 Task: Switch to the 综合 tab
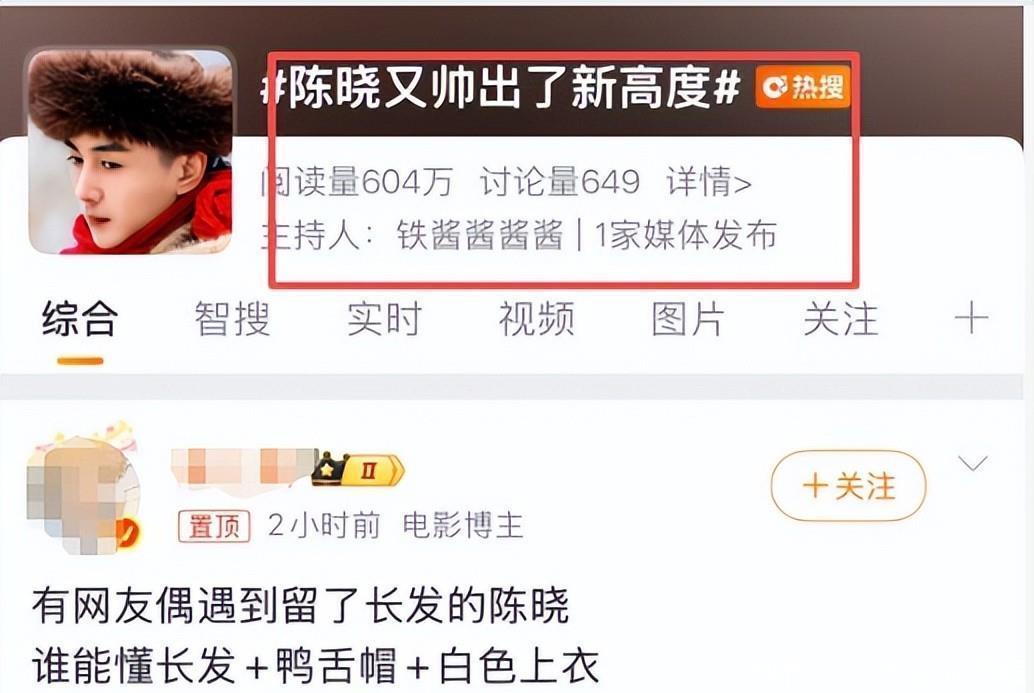click(x=80, y=320)
